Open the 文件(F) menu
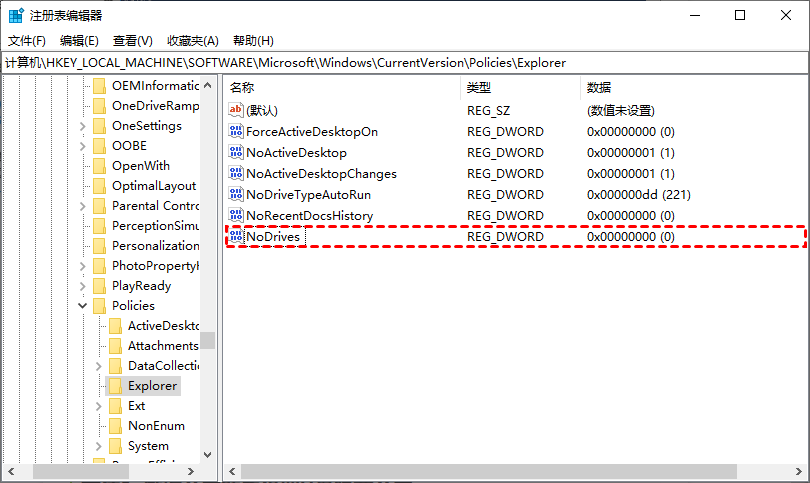 point(26,41)
